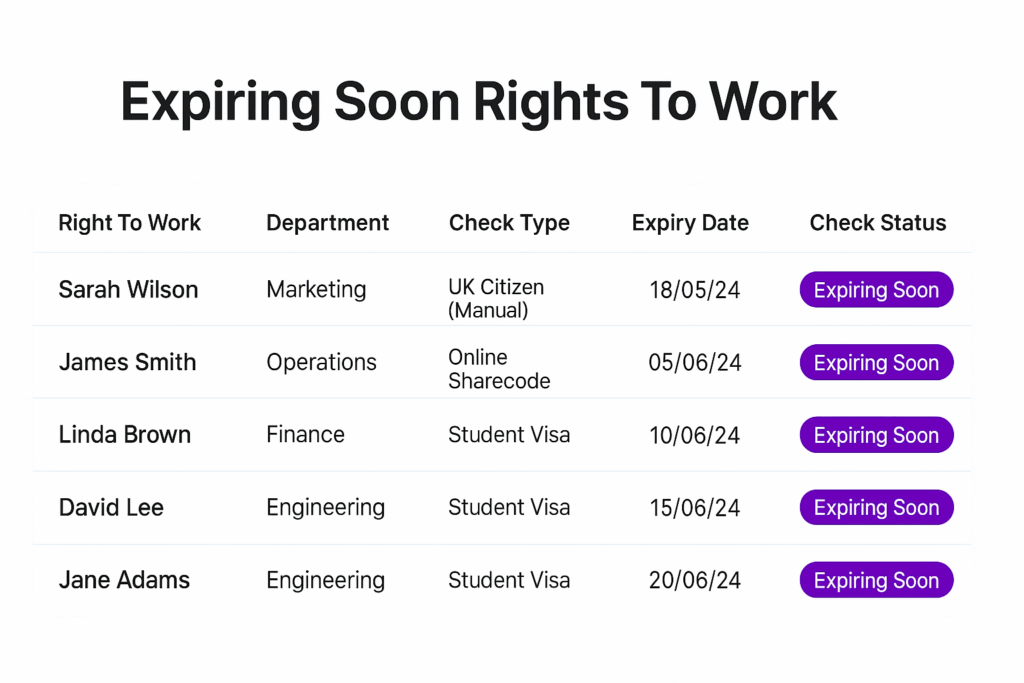Open James Smith's record
Viewport: 1024px width, 683px height.
click(127, 362)
